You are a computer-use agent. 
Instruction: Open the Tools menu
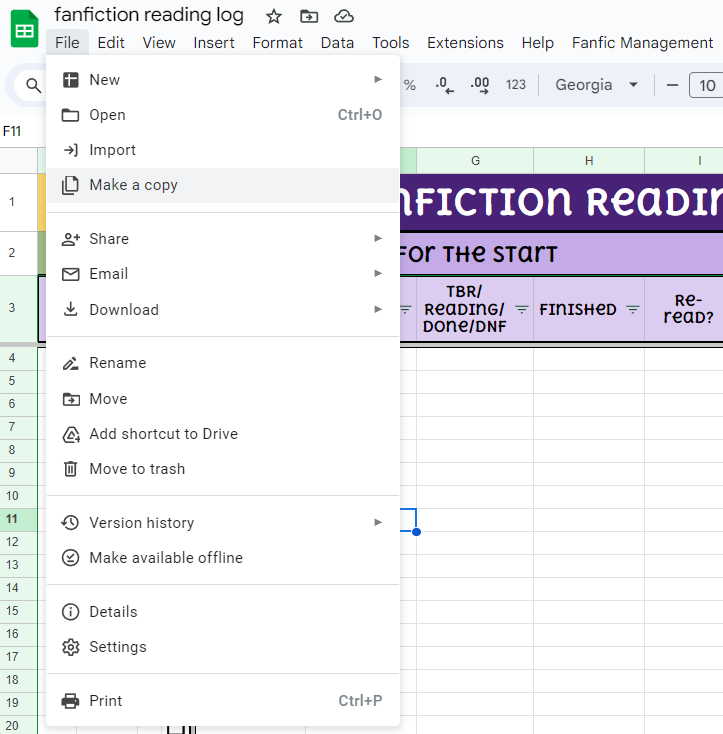[x=391, y=43]
